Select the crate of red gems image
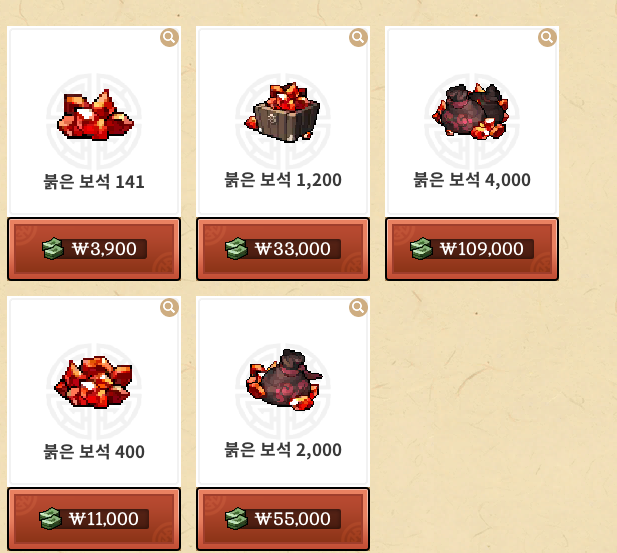The image size is (617, 553). click(x=282, y=112)
